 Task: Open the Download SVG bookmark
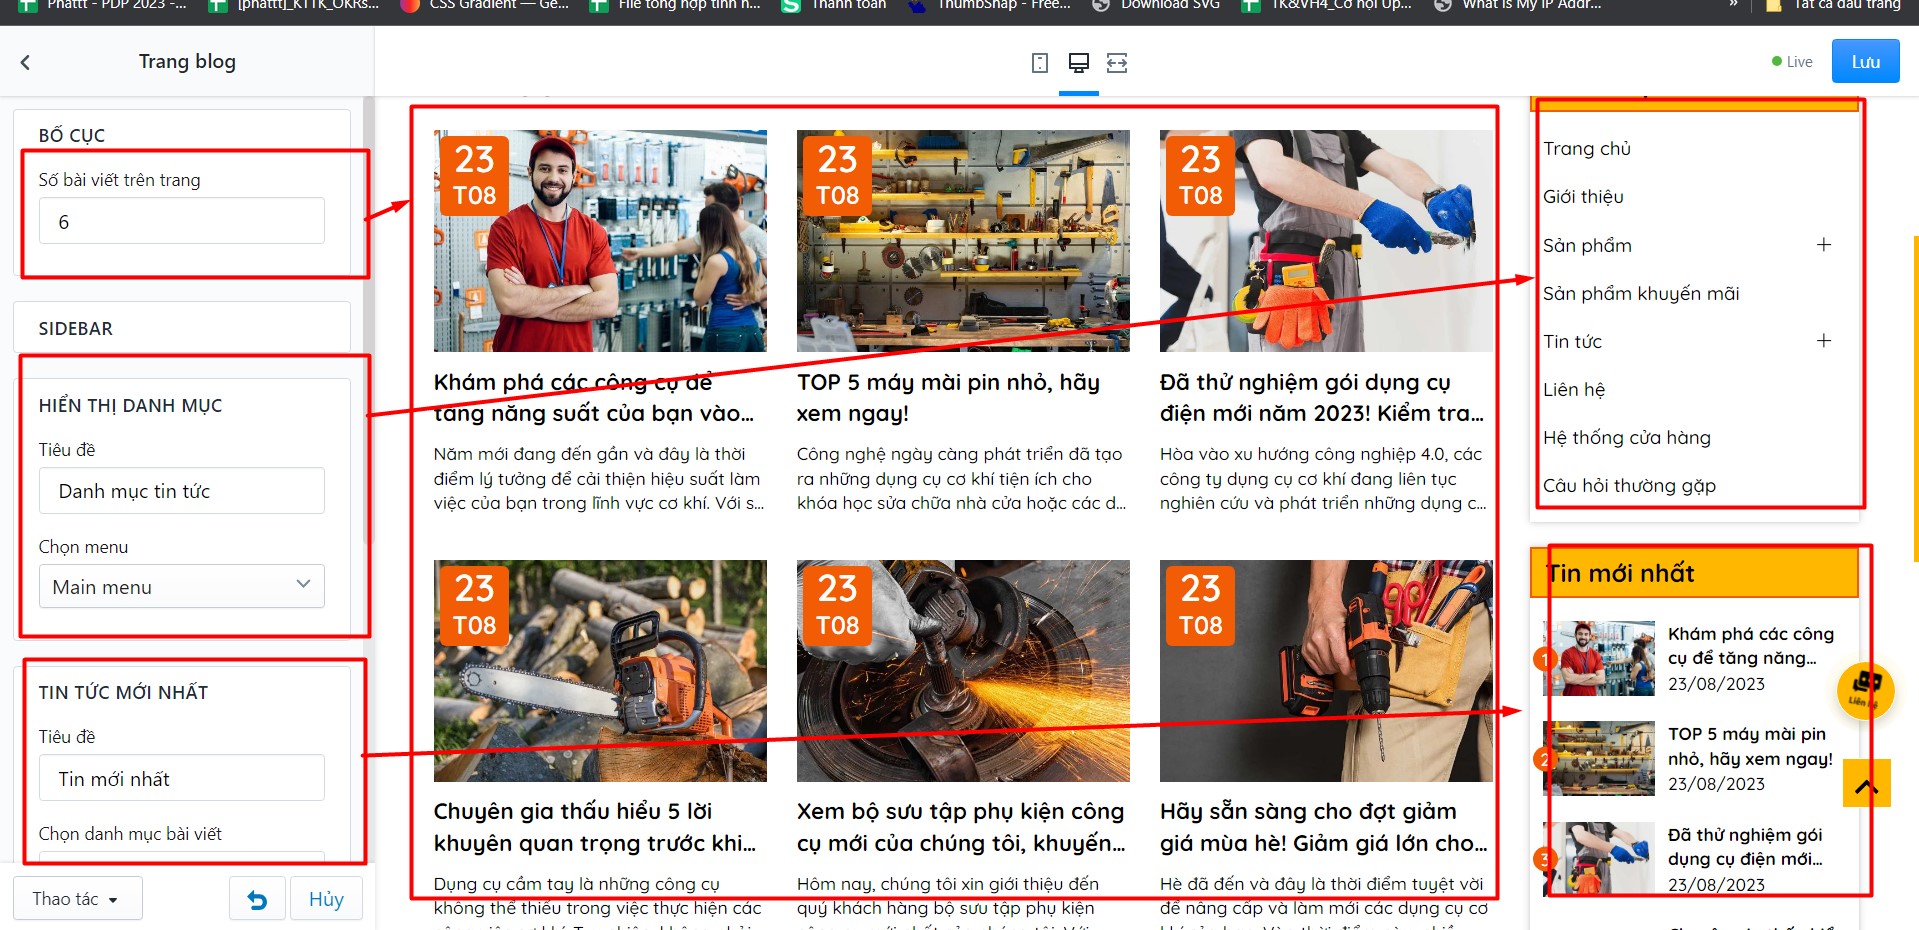click(x=1156, y=5)
